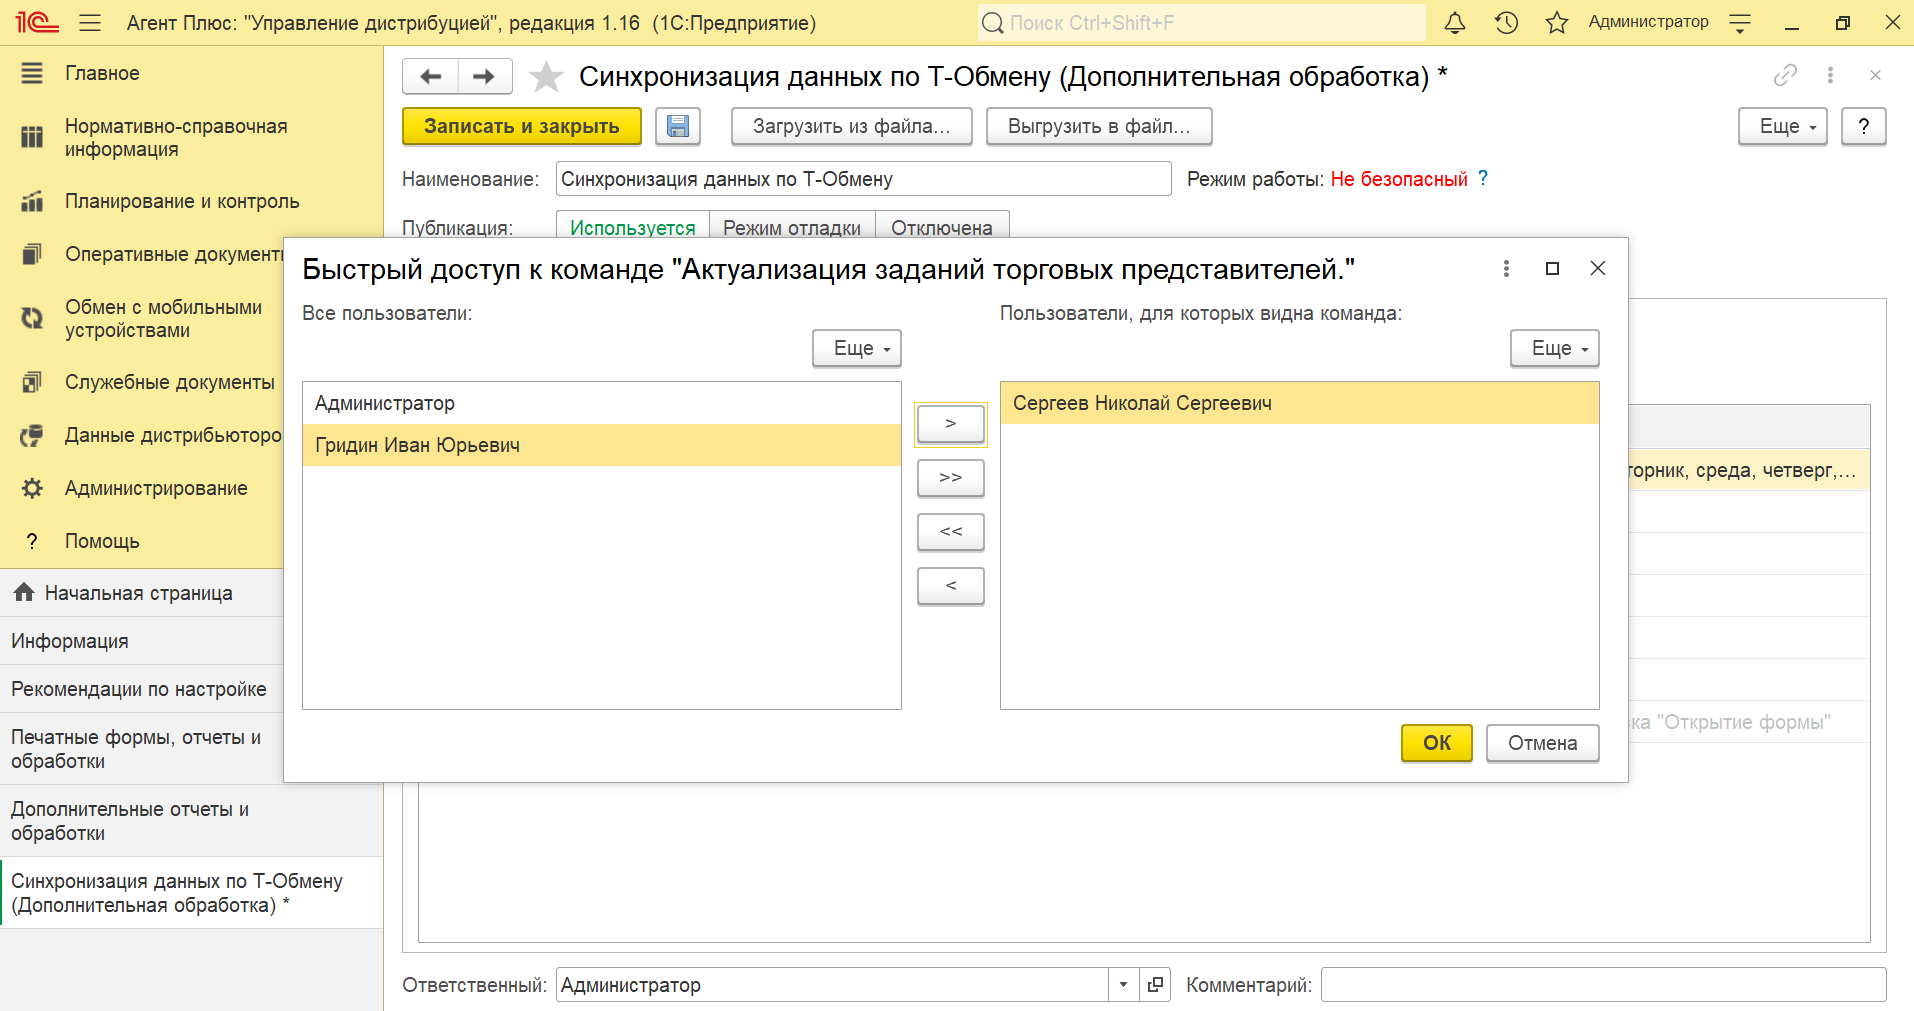Get link to the form chain icon

pos(1785,75)
